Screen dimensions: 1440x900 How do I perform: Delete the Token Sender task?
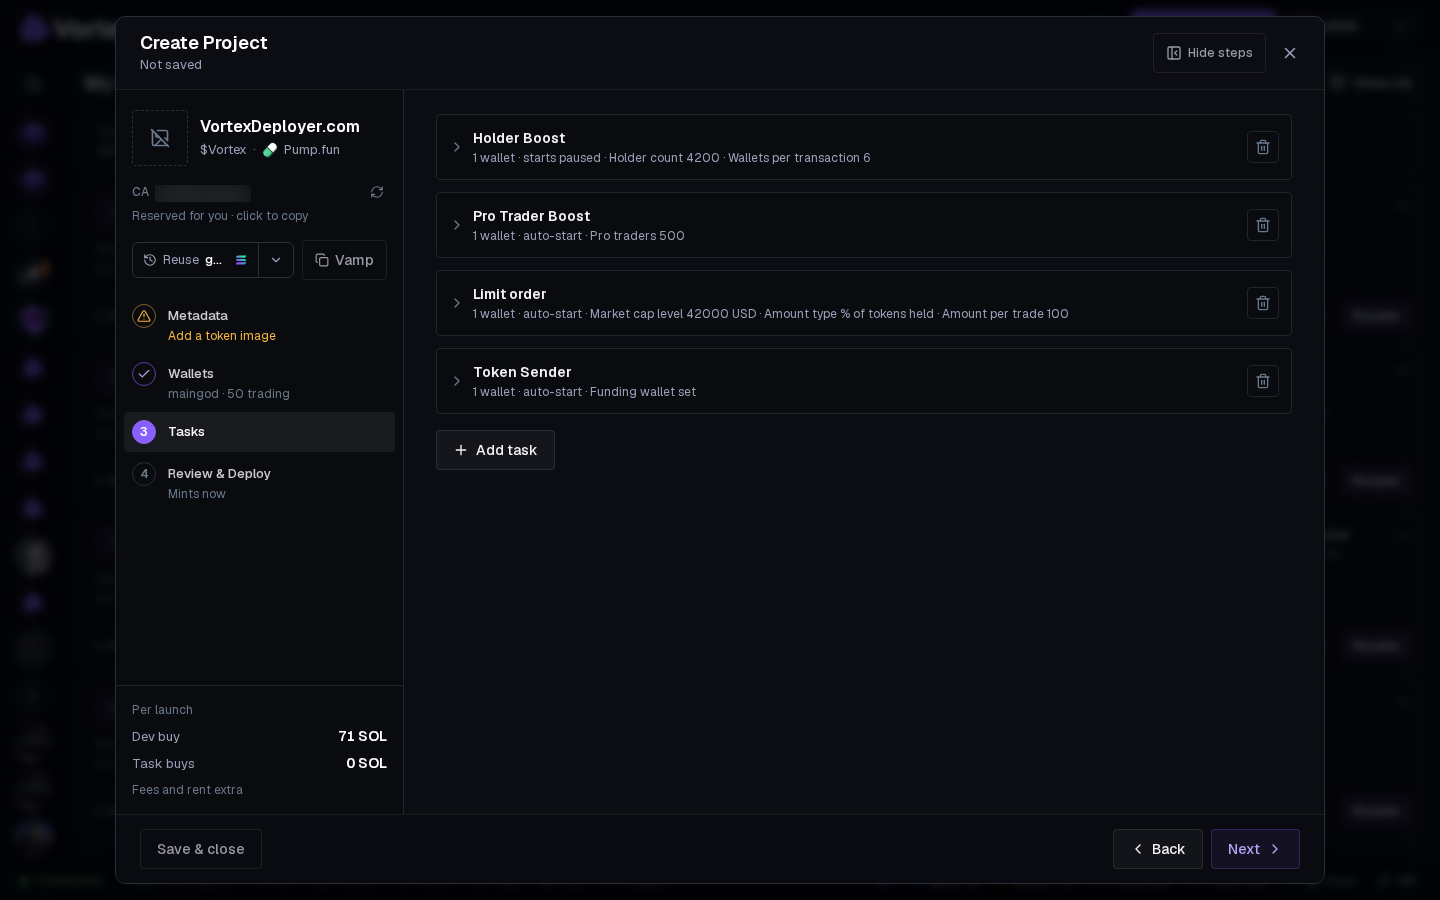(x=1263, y=381)
